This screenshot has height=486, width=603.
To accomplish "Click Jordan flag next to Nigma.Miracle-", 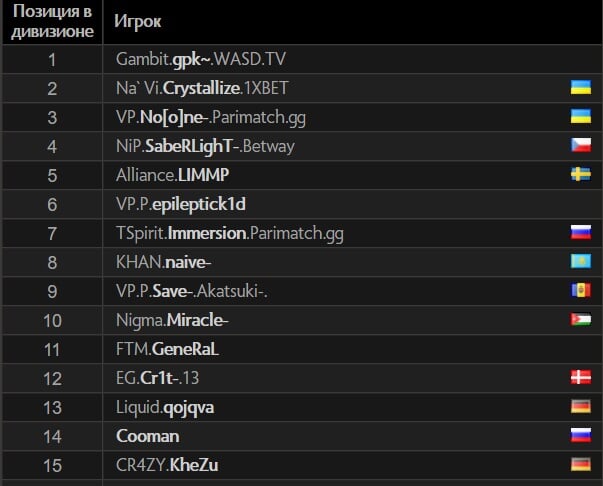I will (x=581, y=320).
